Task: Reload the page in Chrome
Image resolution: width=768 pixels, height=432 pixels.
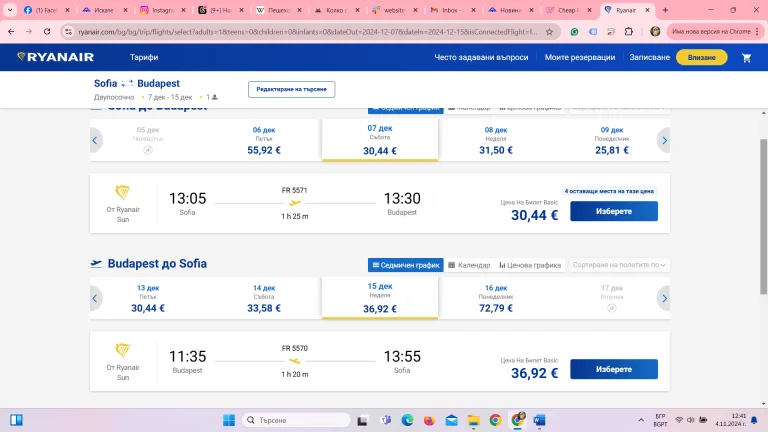Action: pyautogui.click(x=47, y=31)
